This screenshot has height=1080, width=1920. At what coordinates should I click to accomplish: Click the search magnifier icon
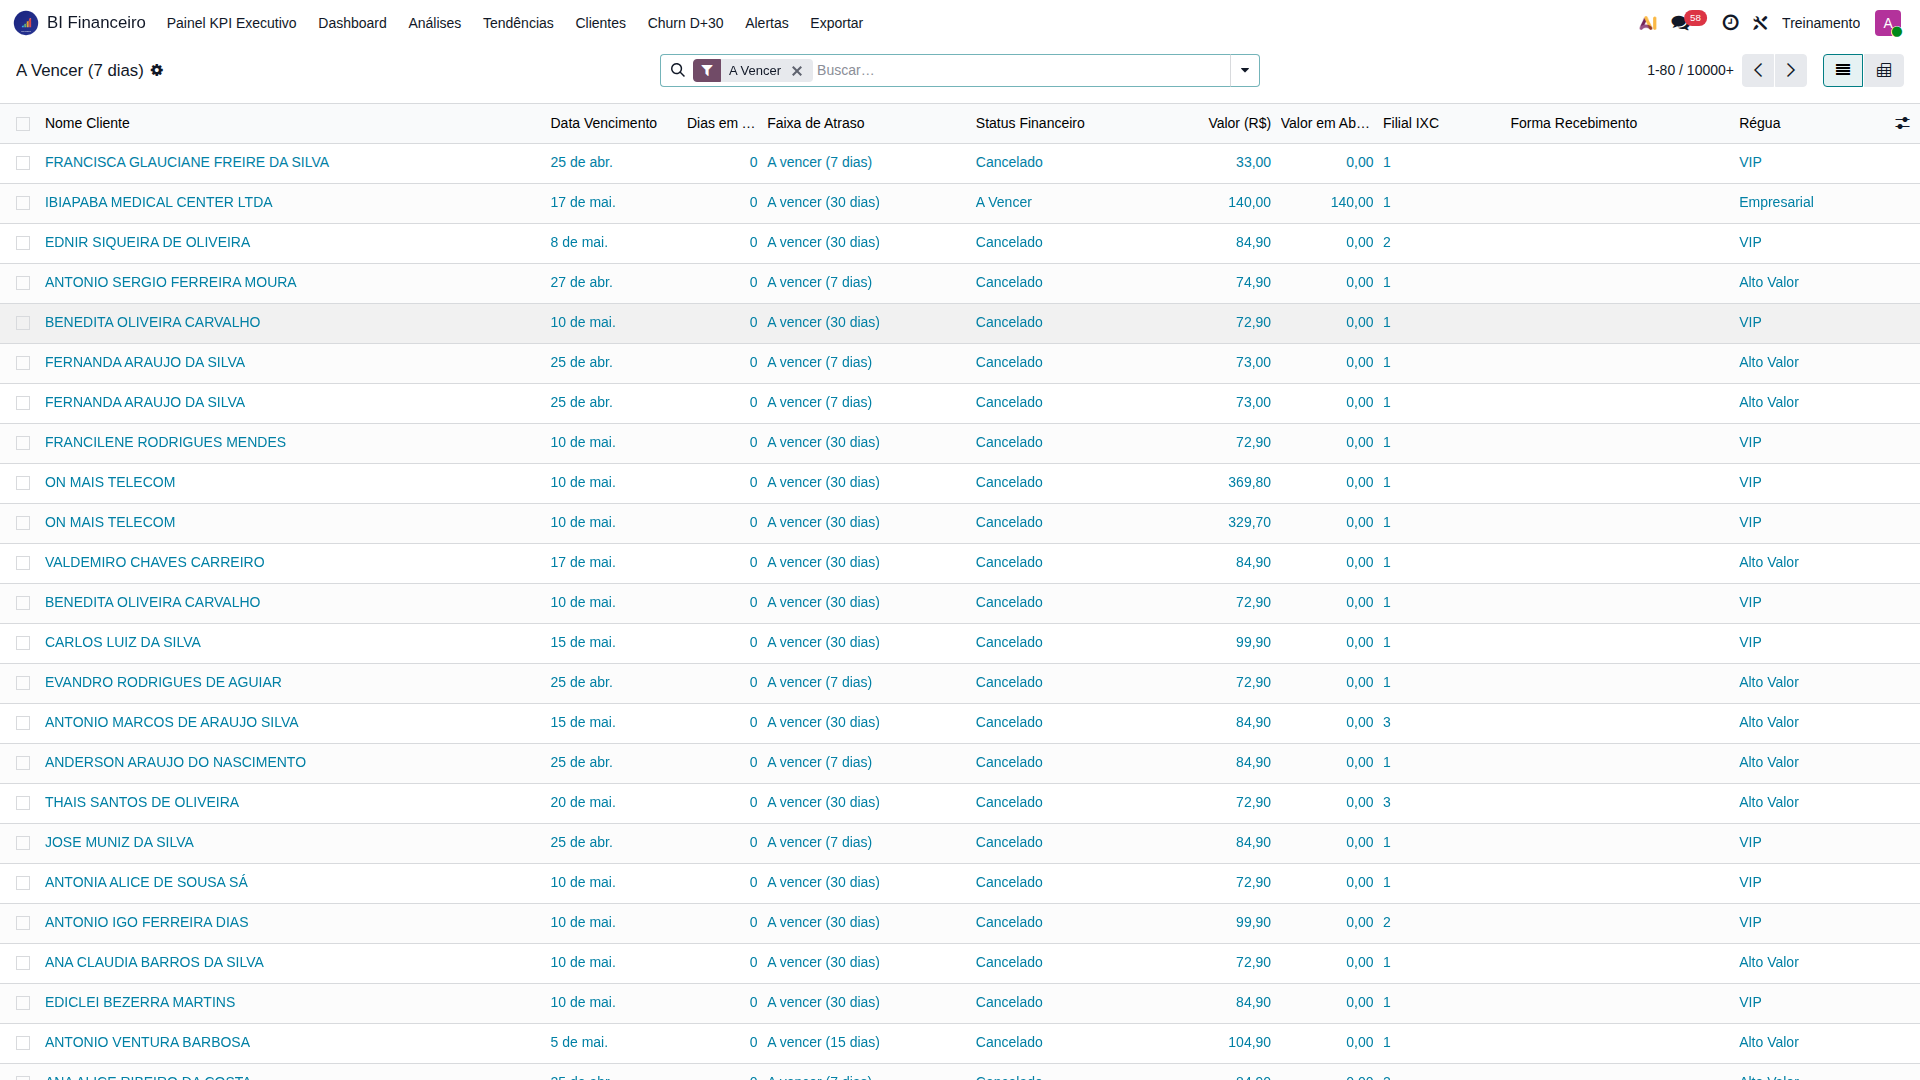coord(678,70)
